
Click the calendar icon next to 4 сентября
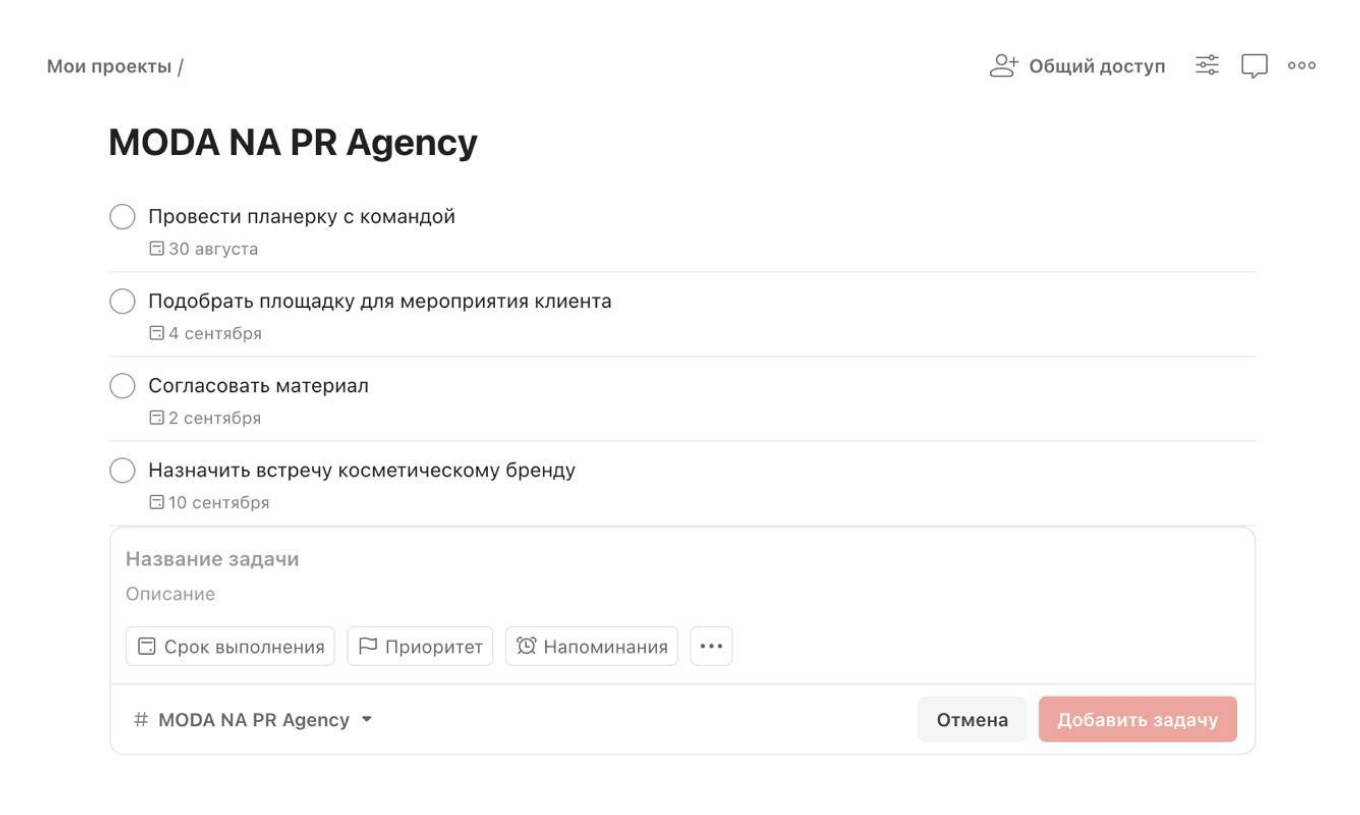(x=156, y=334)
